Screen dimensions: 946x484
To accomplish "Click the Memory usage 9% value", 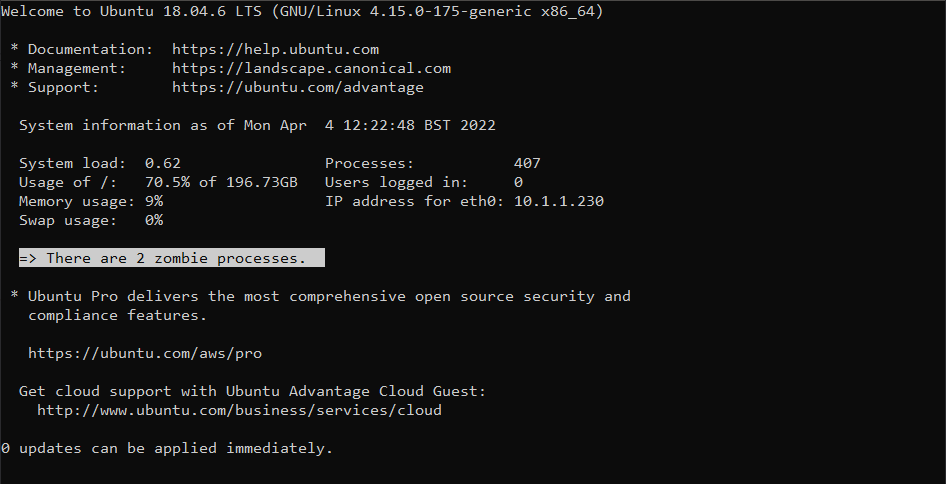I will [153, 201].
